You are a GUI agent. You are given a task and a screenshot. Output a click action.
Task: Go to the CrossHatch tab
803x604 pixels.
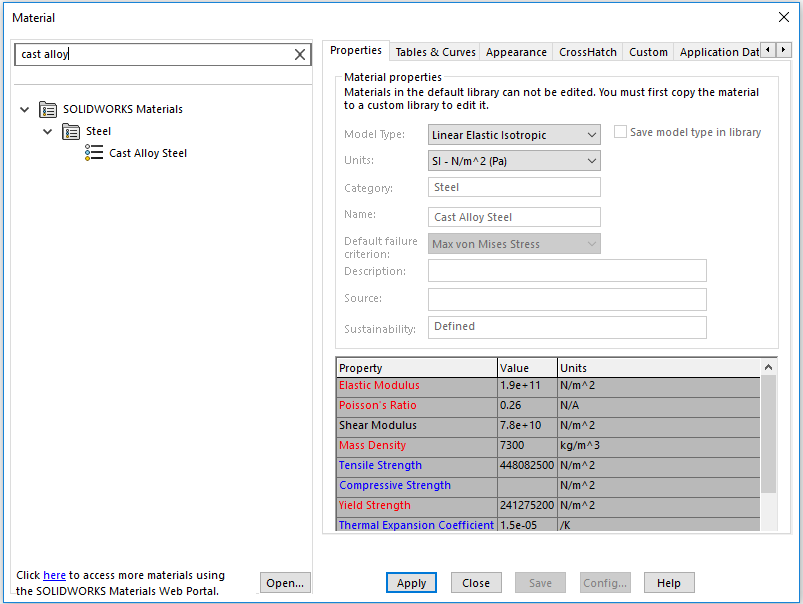[x=587, y=52]
